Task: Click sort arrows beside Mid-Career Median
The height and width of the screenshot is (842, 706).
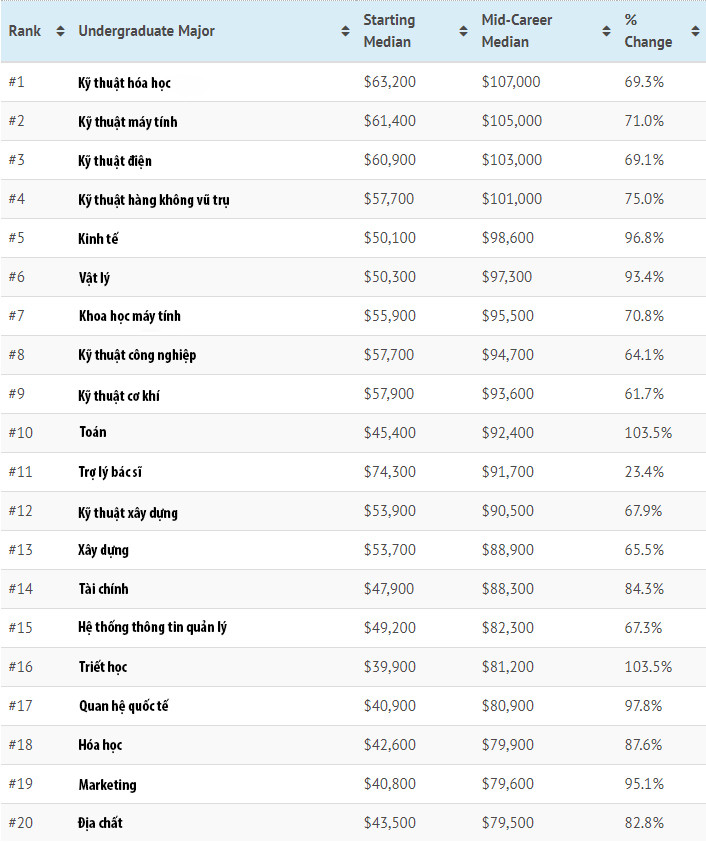Action: pyautogui.click(x=606, y=31)
